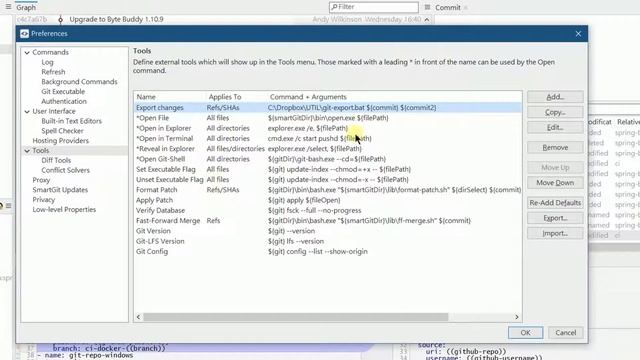This screenshot has width=640, height=360.
Task: Select the Git-LFS Version row
Action: 328,241
